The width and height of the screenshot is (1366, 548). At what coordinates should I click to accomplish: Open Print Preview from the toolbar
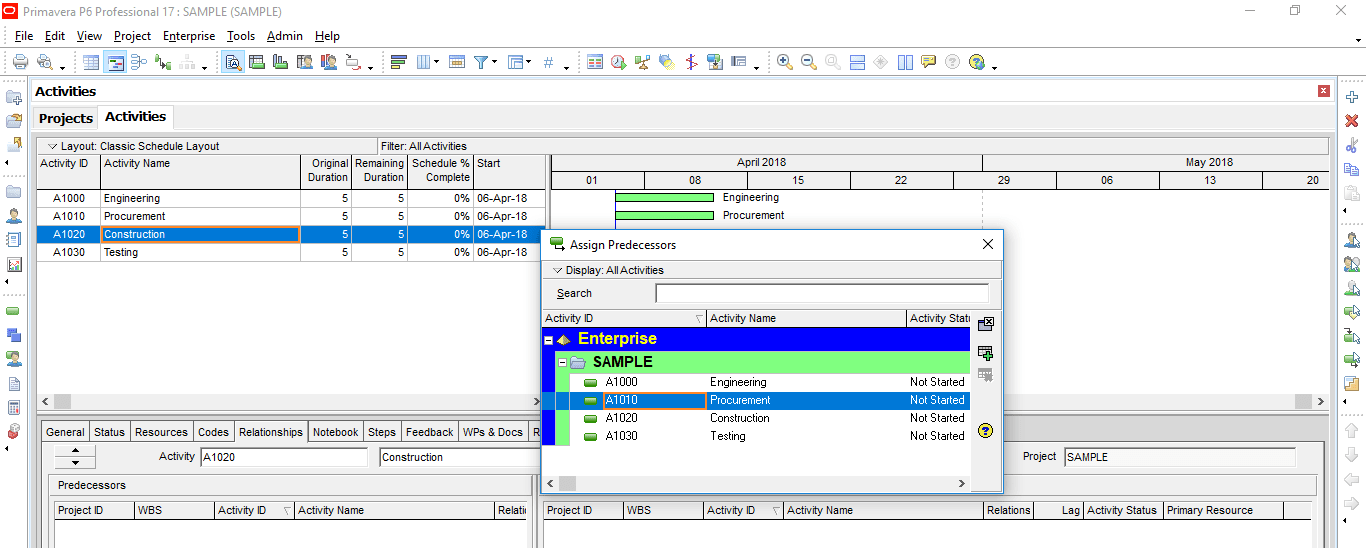point(46,62)
